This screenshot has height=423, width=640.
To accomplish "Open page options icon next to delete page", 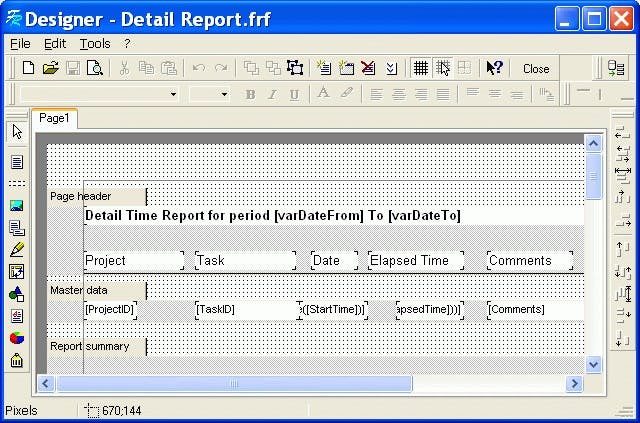I will click(391, 68).
